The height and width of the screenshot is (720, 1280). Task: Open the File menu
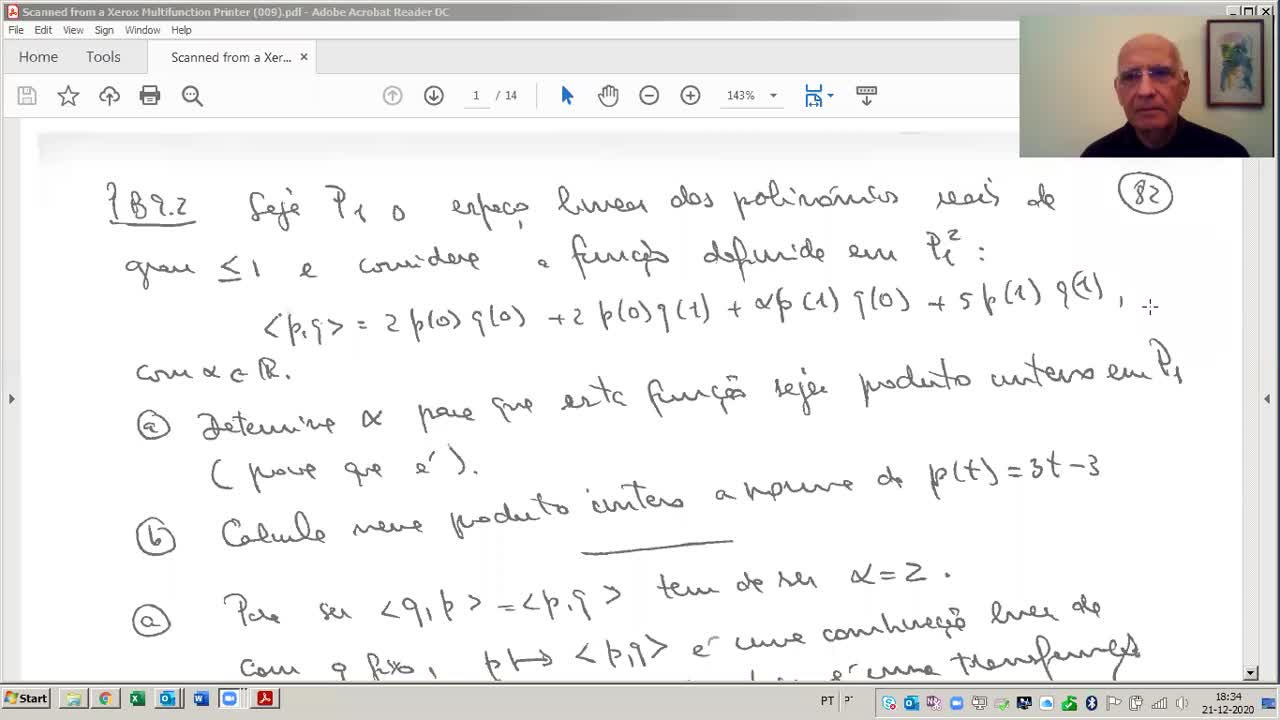16,30
